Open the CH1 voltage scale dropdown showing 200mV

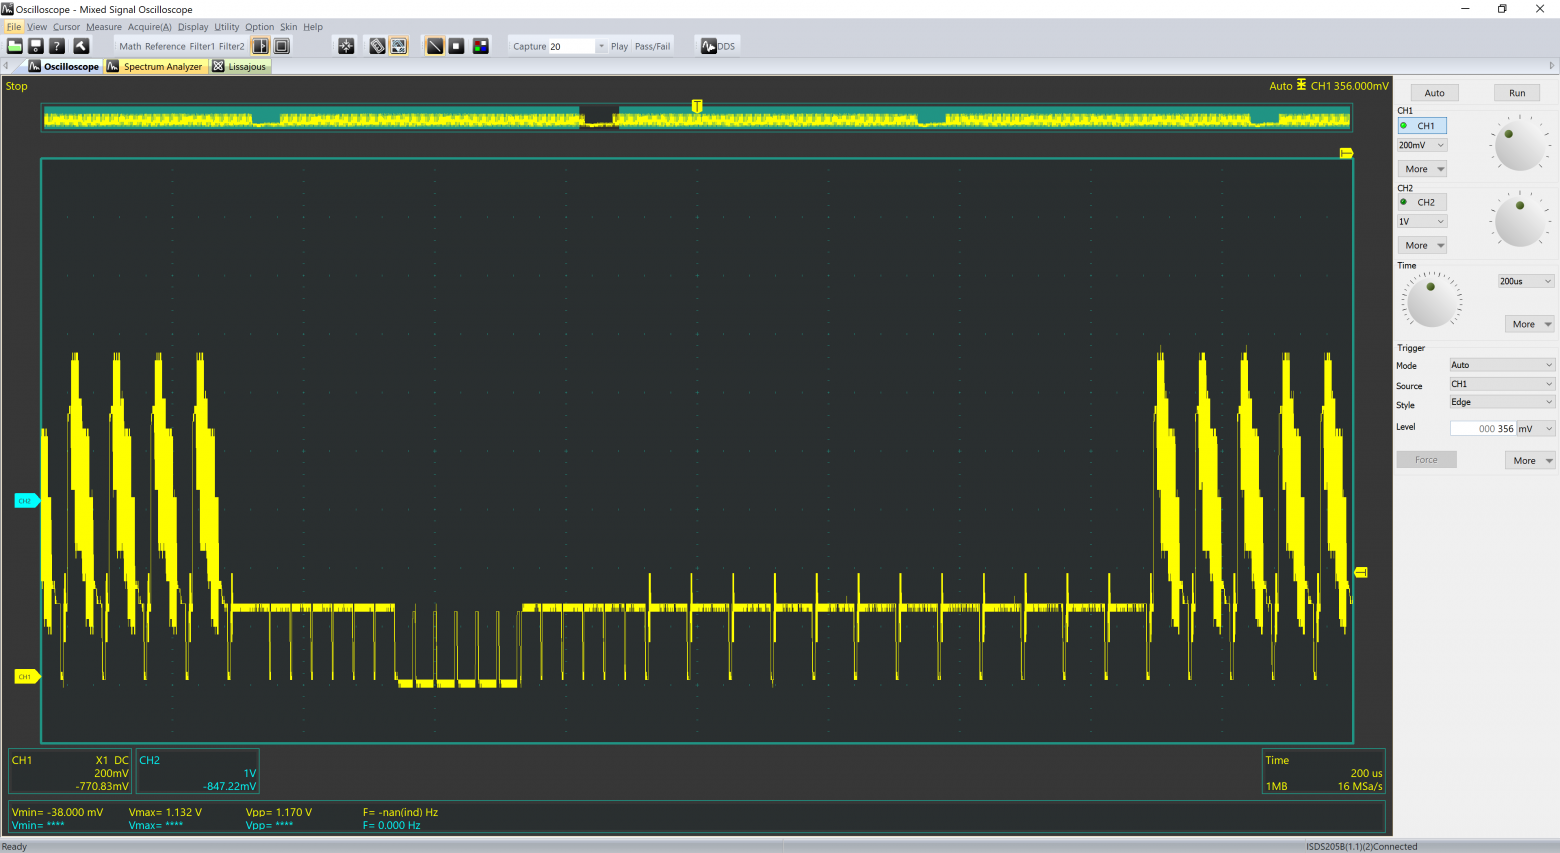(1421, 145)
